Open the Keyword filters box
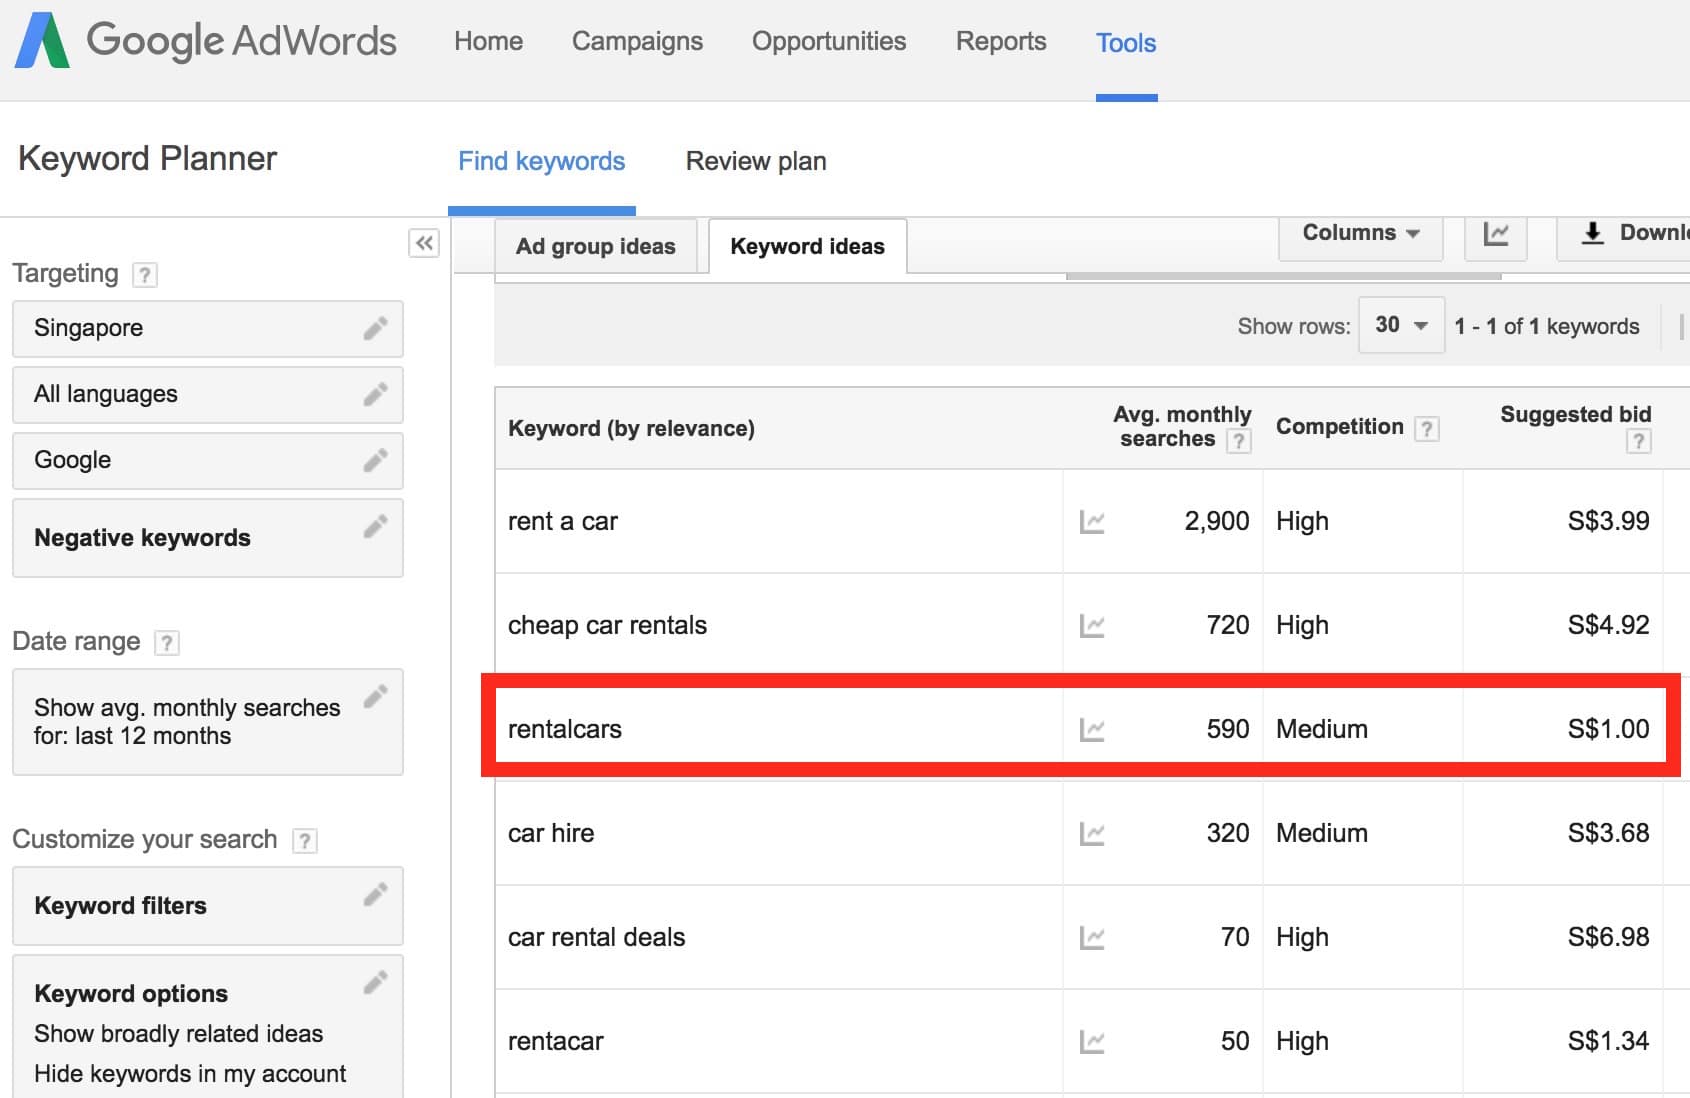Viewport: 1690px width, 1098px height. (208, 906)
